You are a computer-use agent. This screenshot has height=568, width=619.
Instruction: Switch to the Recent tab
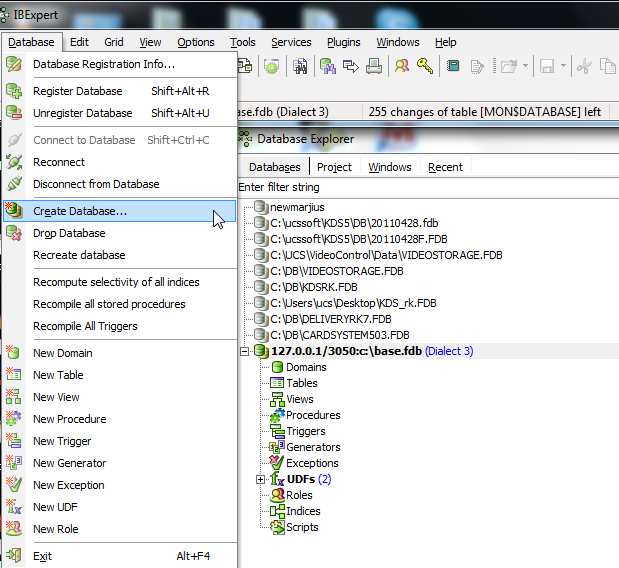[x=445, y=167]
